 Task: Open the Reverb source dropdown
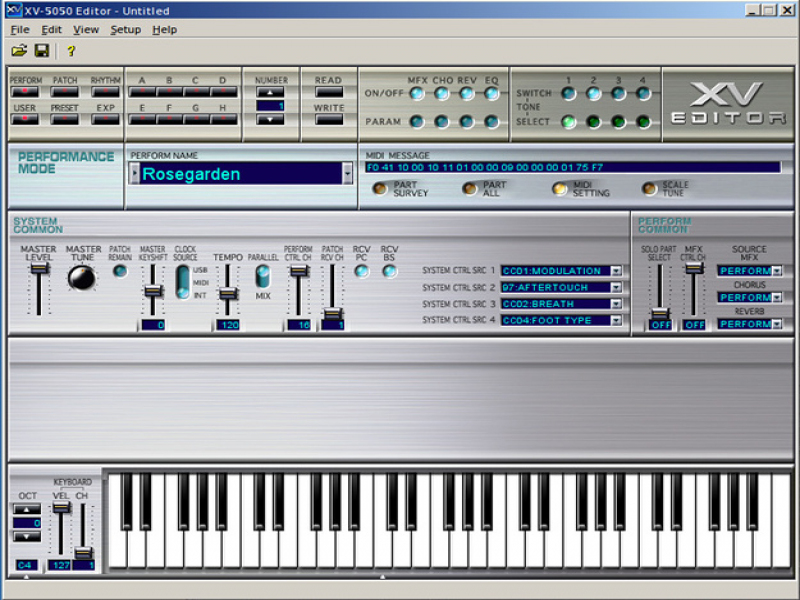(x=777, y=324)
